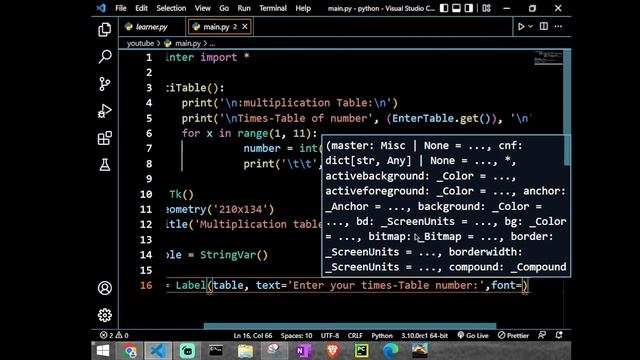Expand the Run button dropdown arrow
This screenshot has height=360, width=640.
pos(531,27)
